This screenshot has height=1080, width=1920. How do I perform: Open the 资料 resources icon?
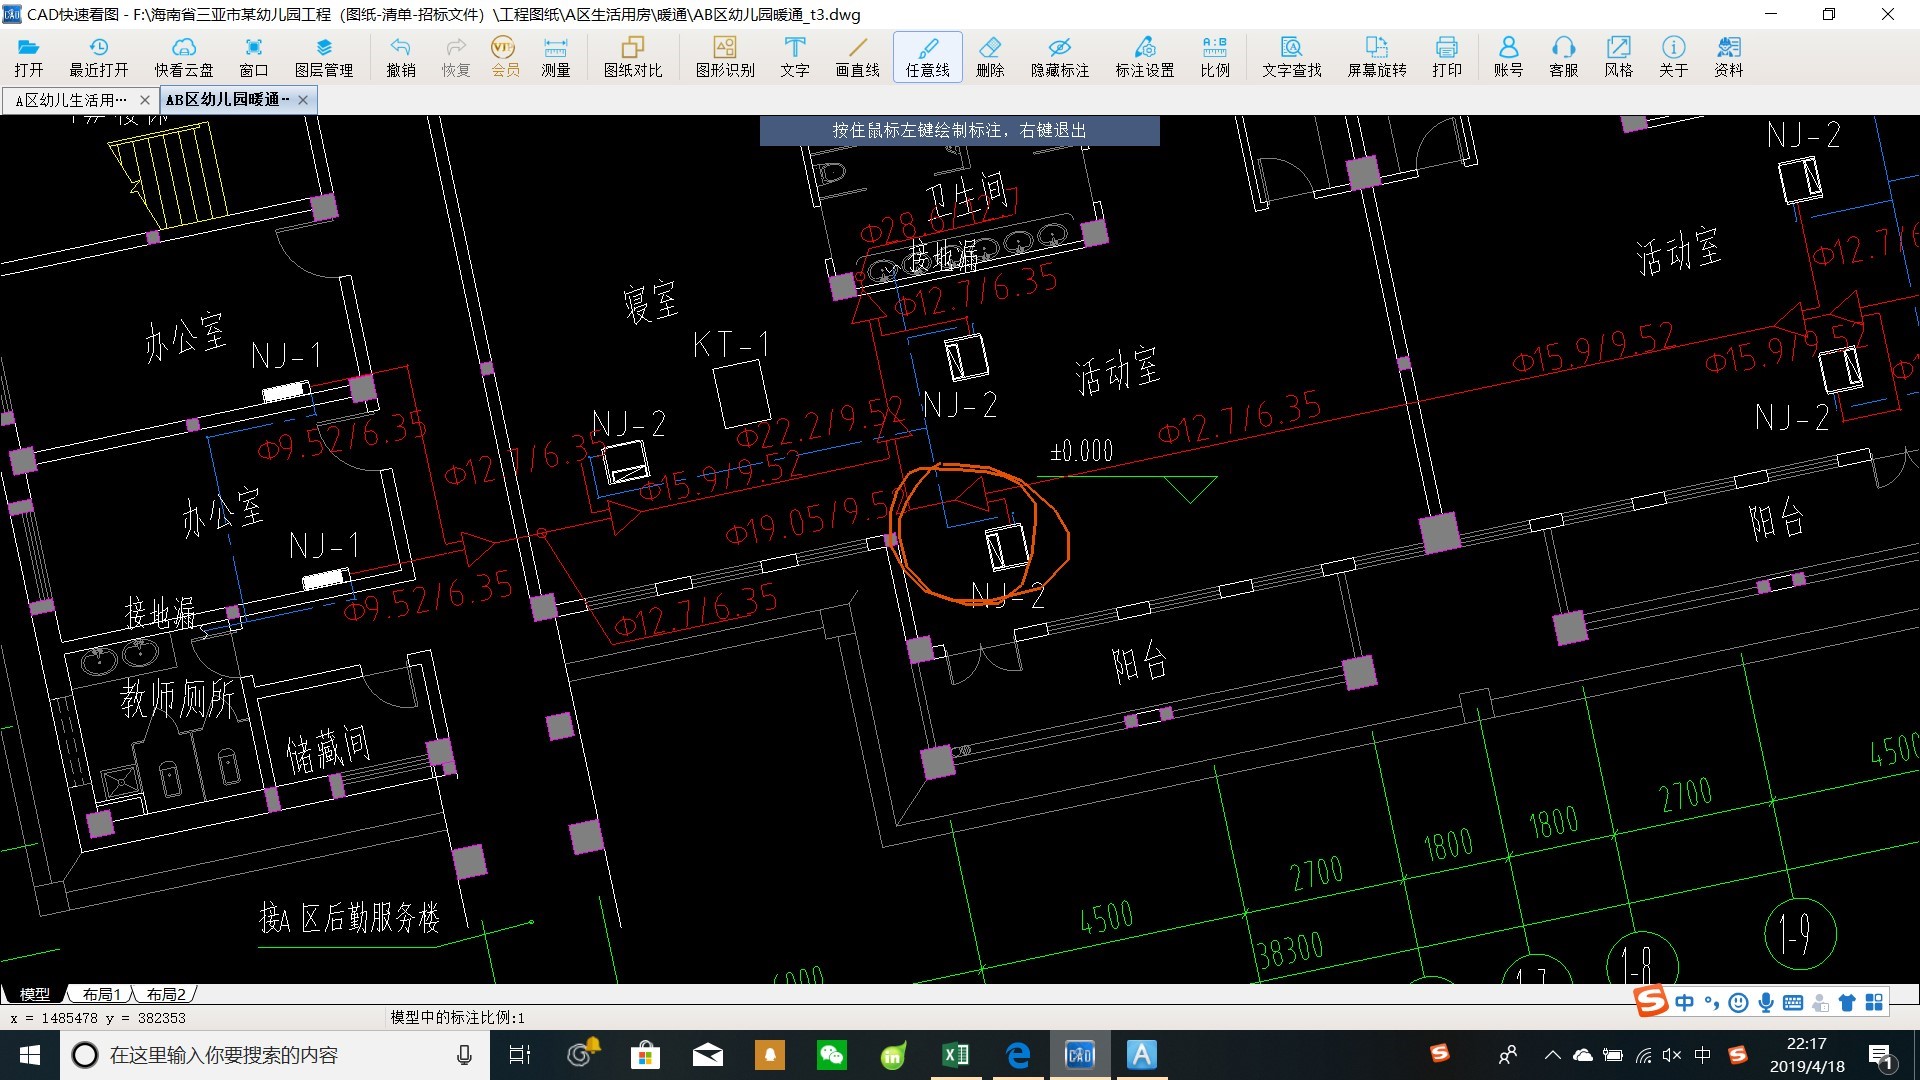(x=1728, y=57)
